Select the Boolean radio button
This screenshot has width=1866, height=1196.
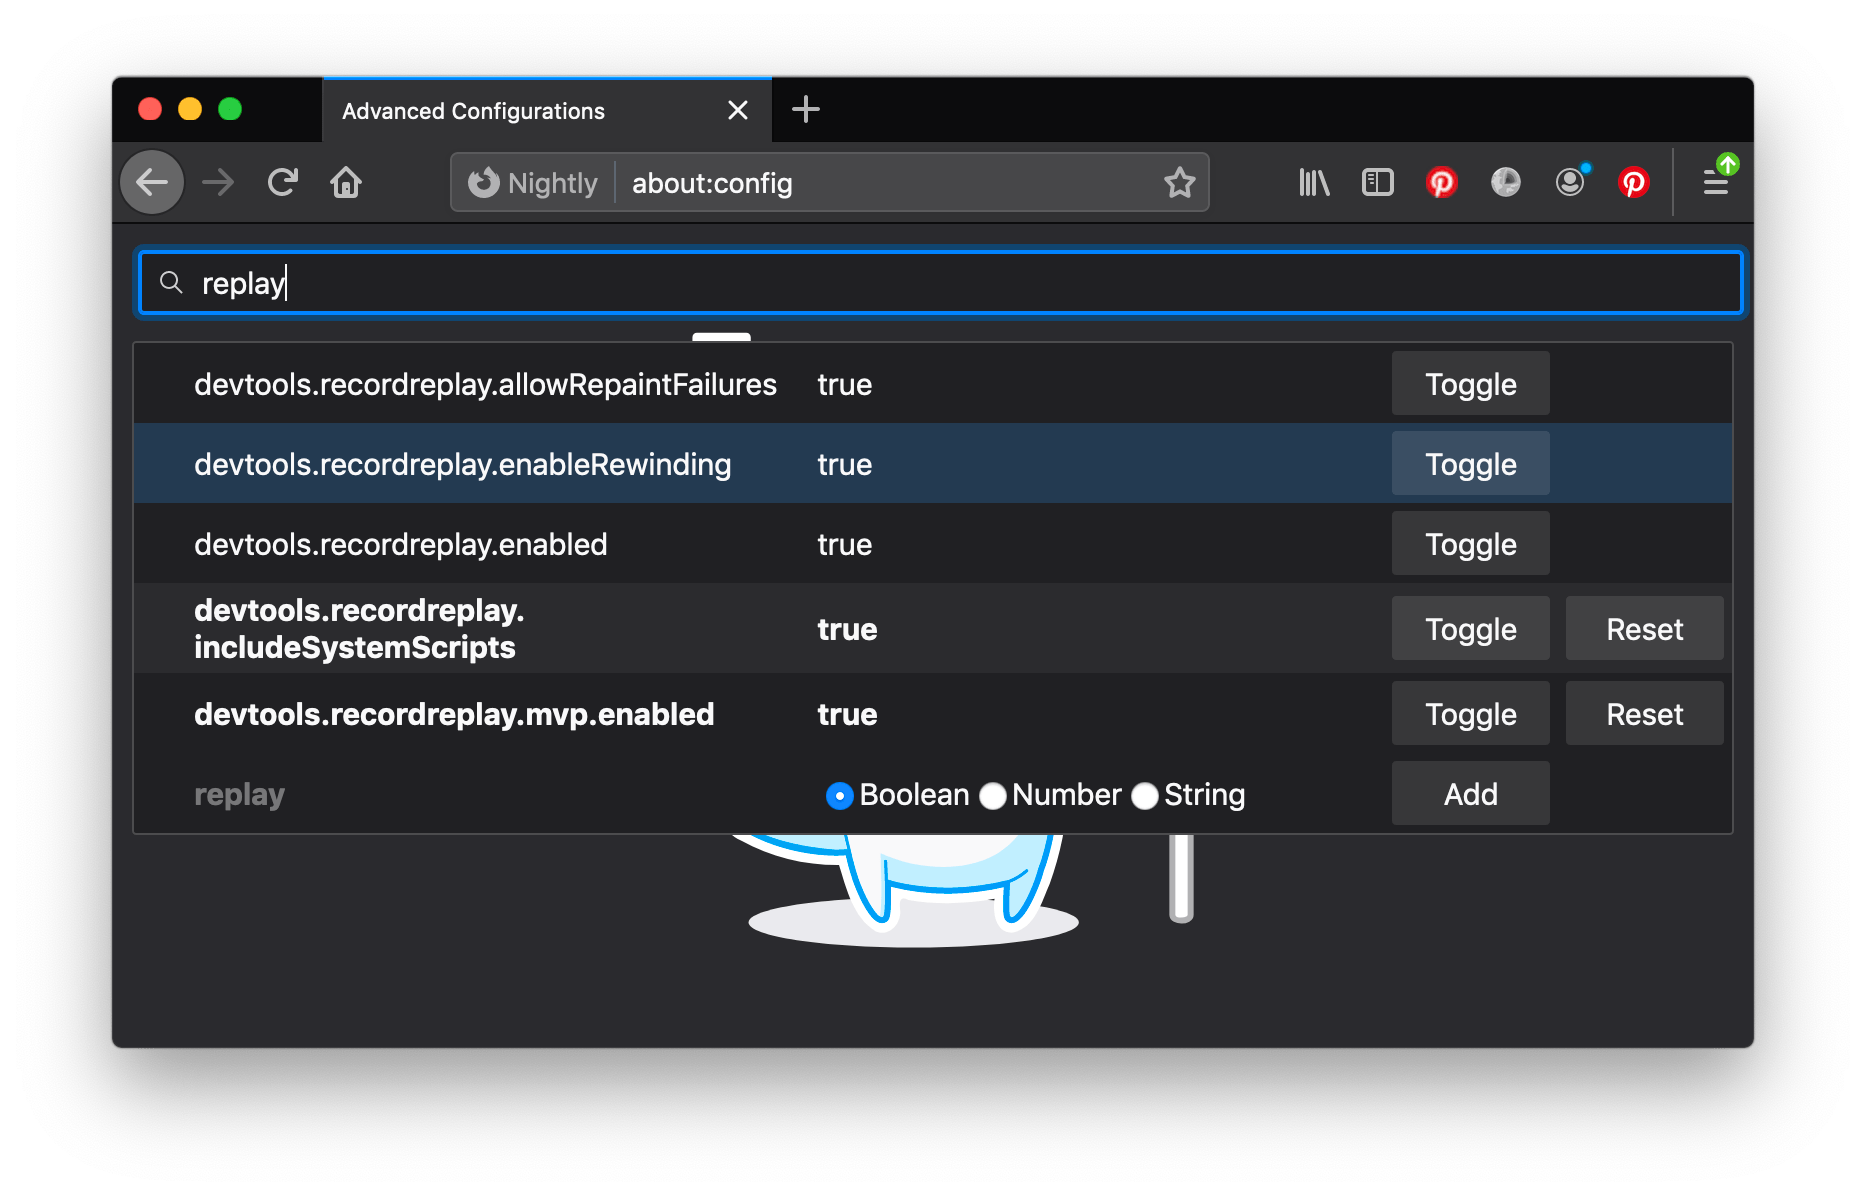(x=839, y=795)
